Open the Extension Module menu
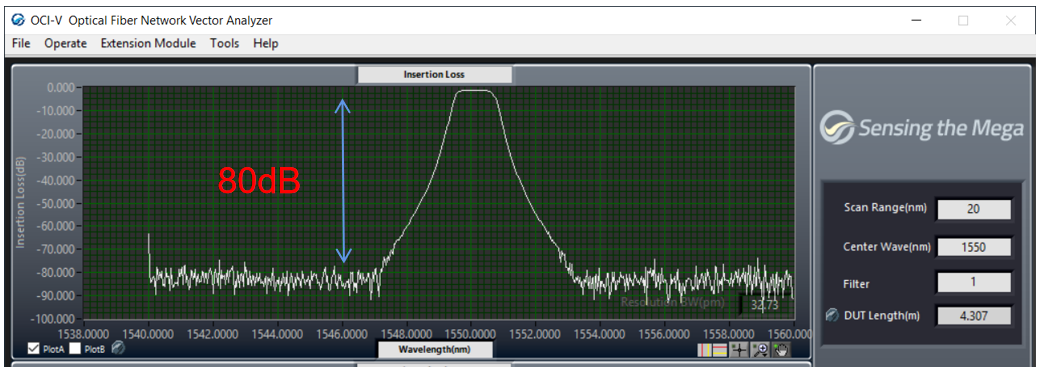Viewport: 1038px width, 367px height. (x=148, y=43)
